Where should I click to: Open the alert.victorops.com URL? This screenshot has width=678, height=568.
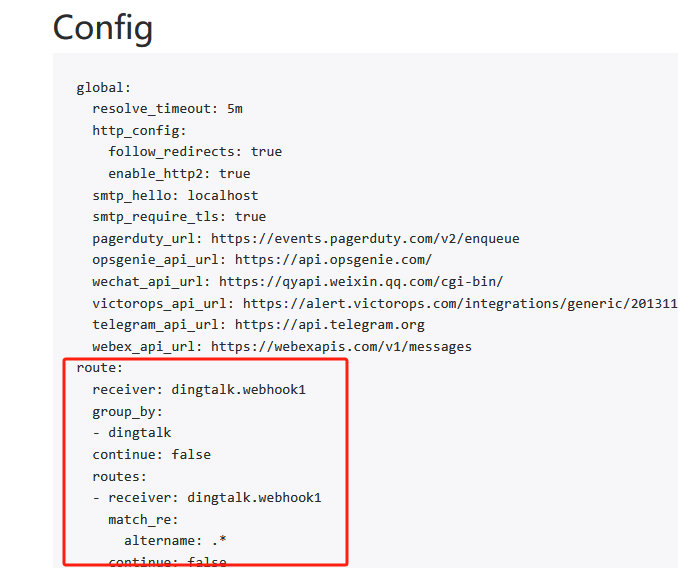tap(460, 303)
